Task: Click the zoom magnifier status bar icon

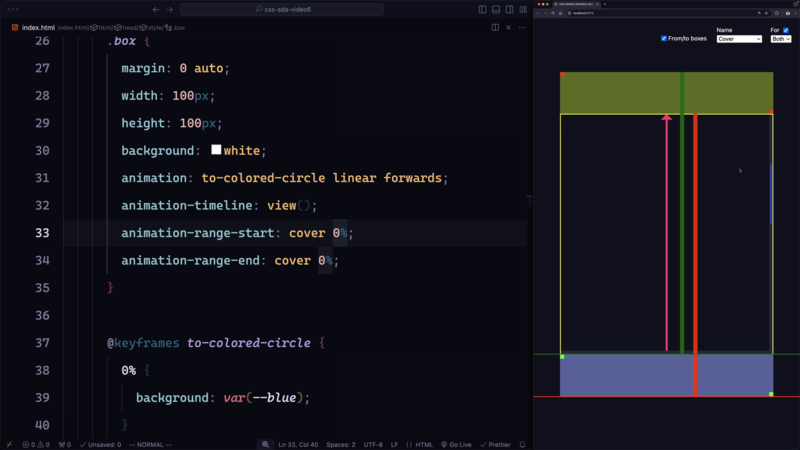Action: point(265,444)
